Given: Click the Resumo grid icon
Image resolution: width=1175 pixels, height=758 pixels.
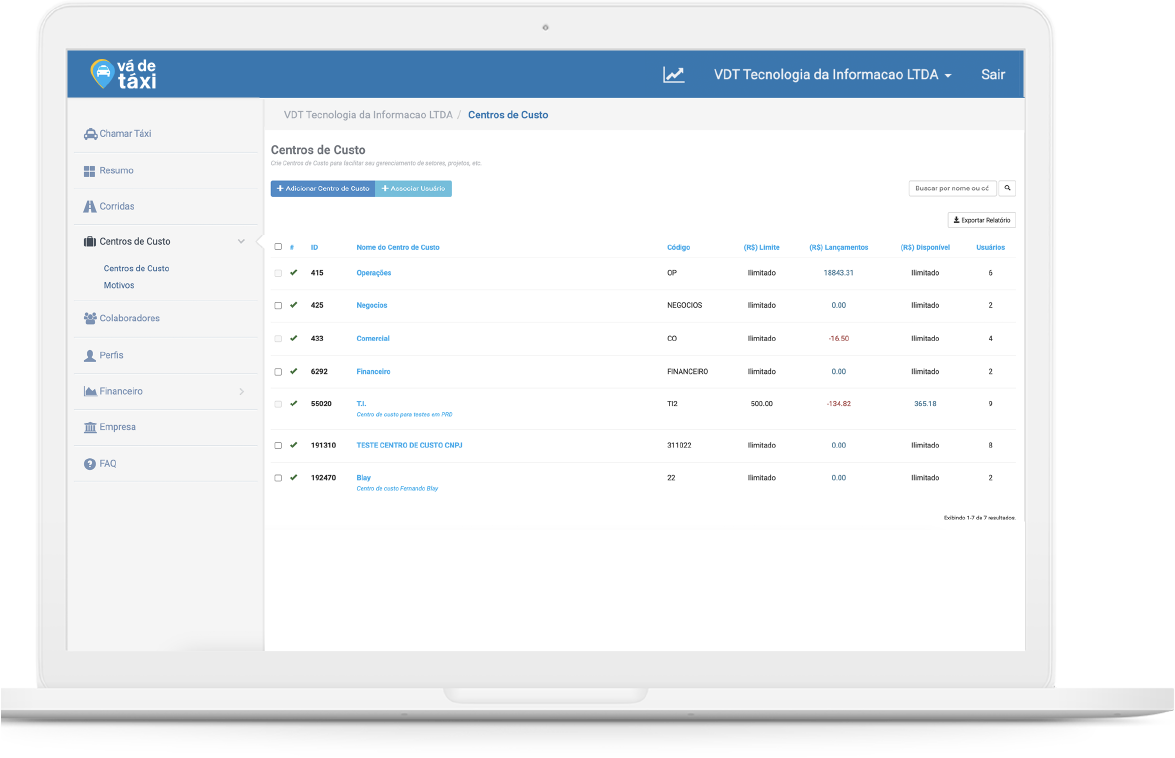Looking at the screenshot, I should (89, 171).
